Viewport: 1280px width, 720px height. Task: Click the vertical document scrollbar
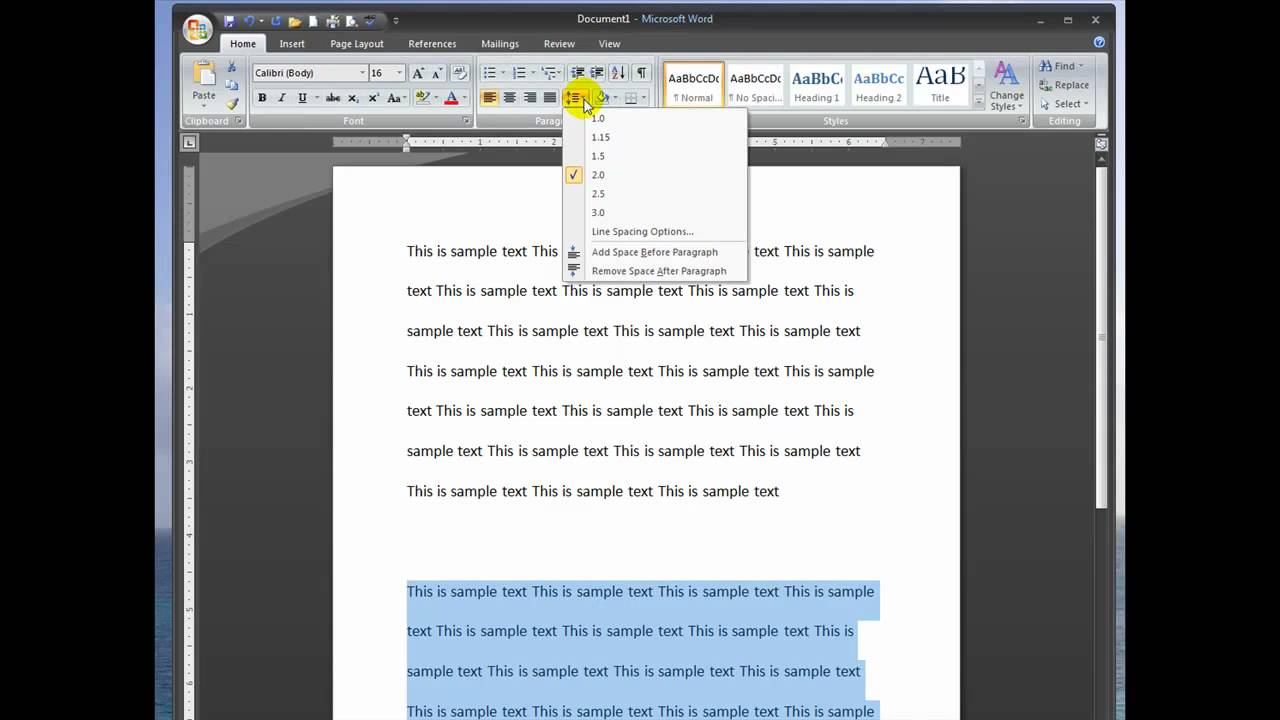click(x=1101, y=340)
